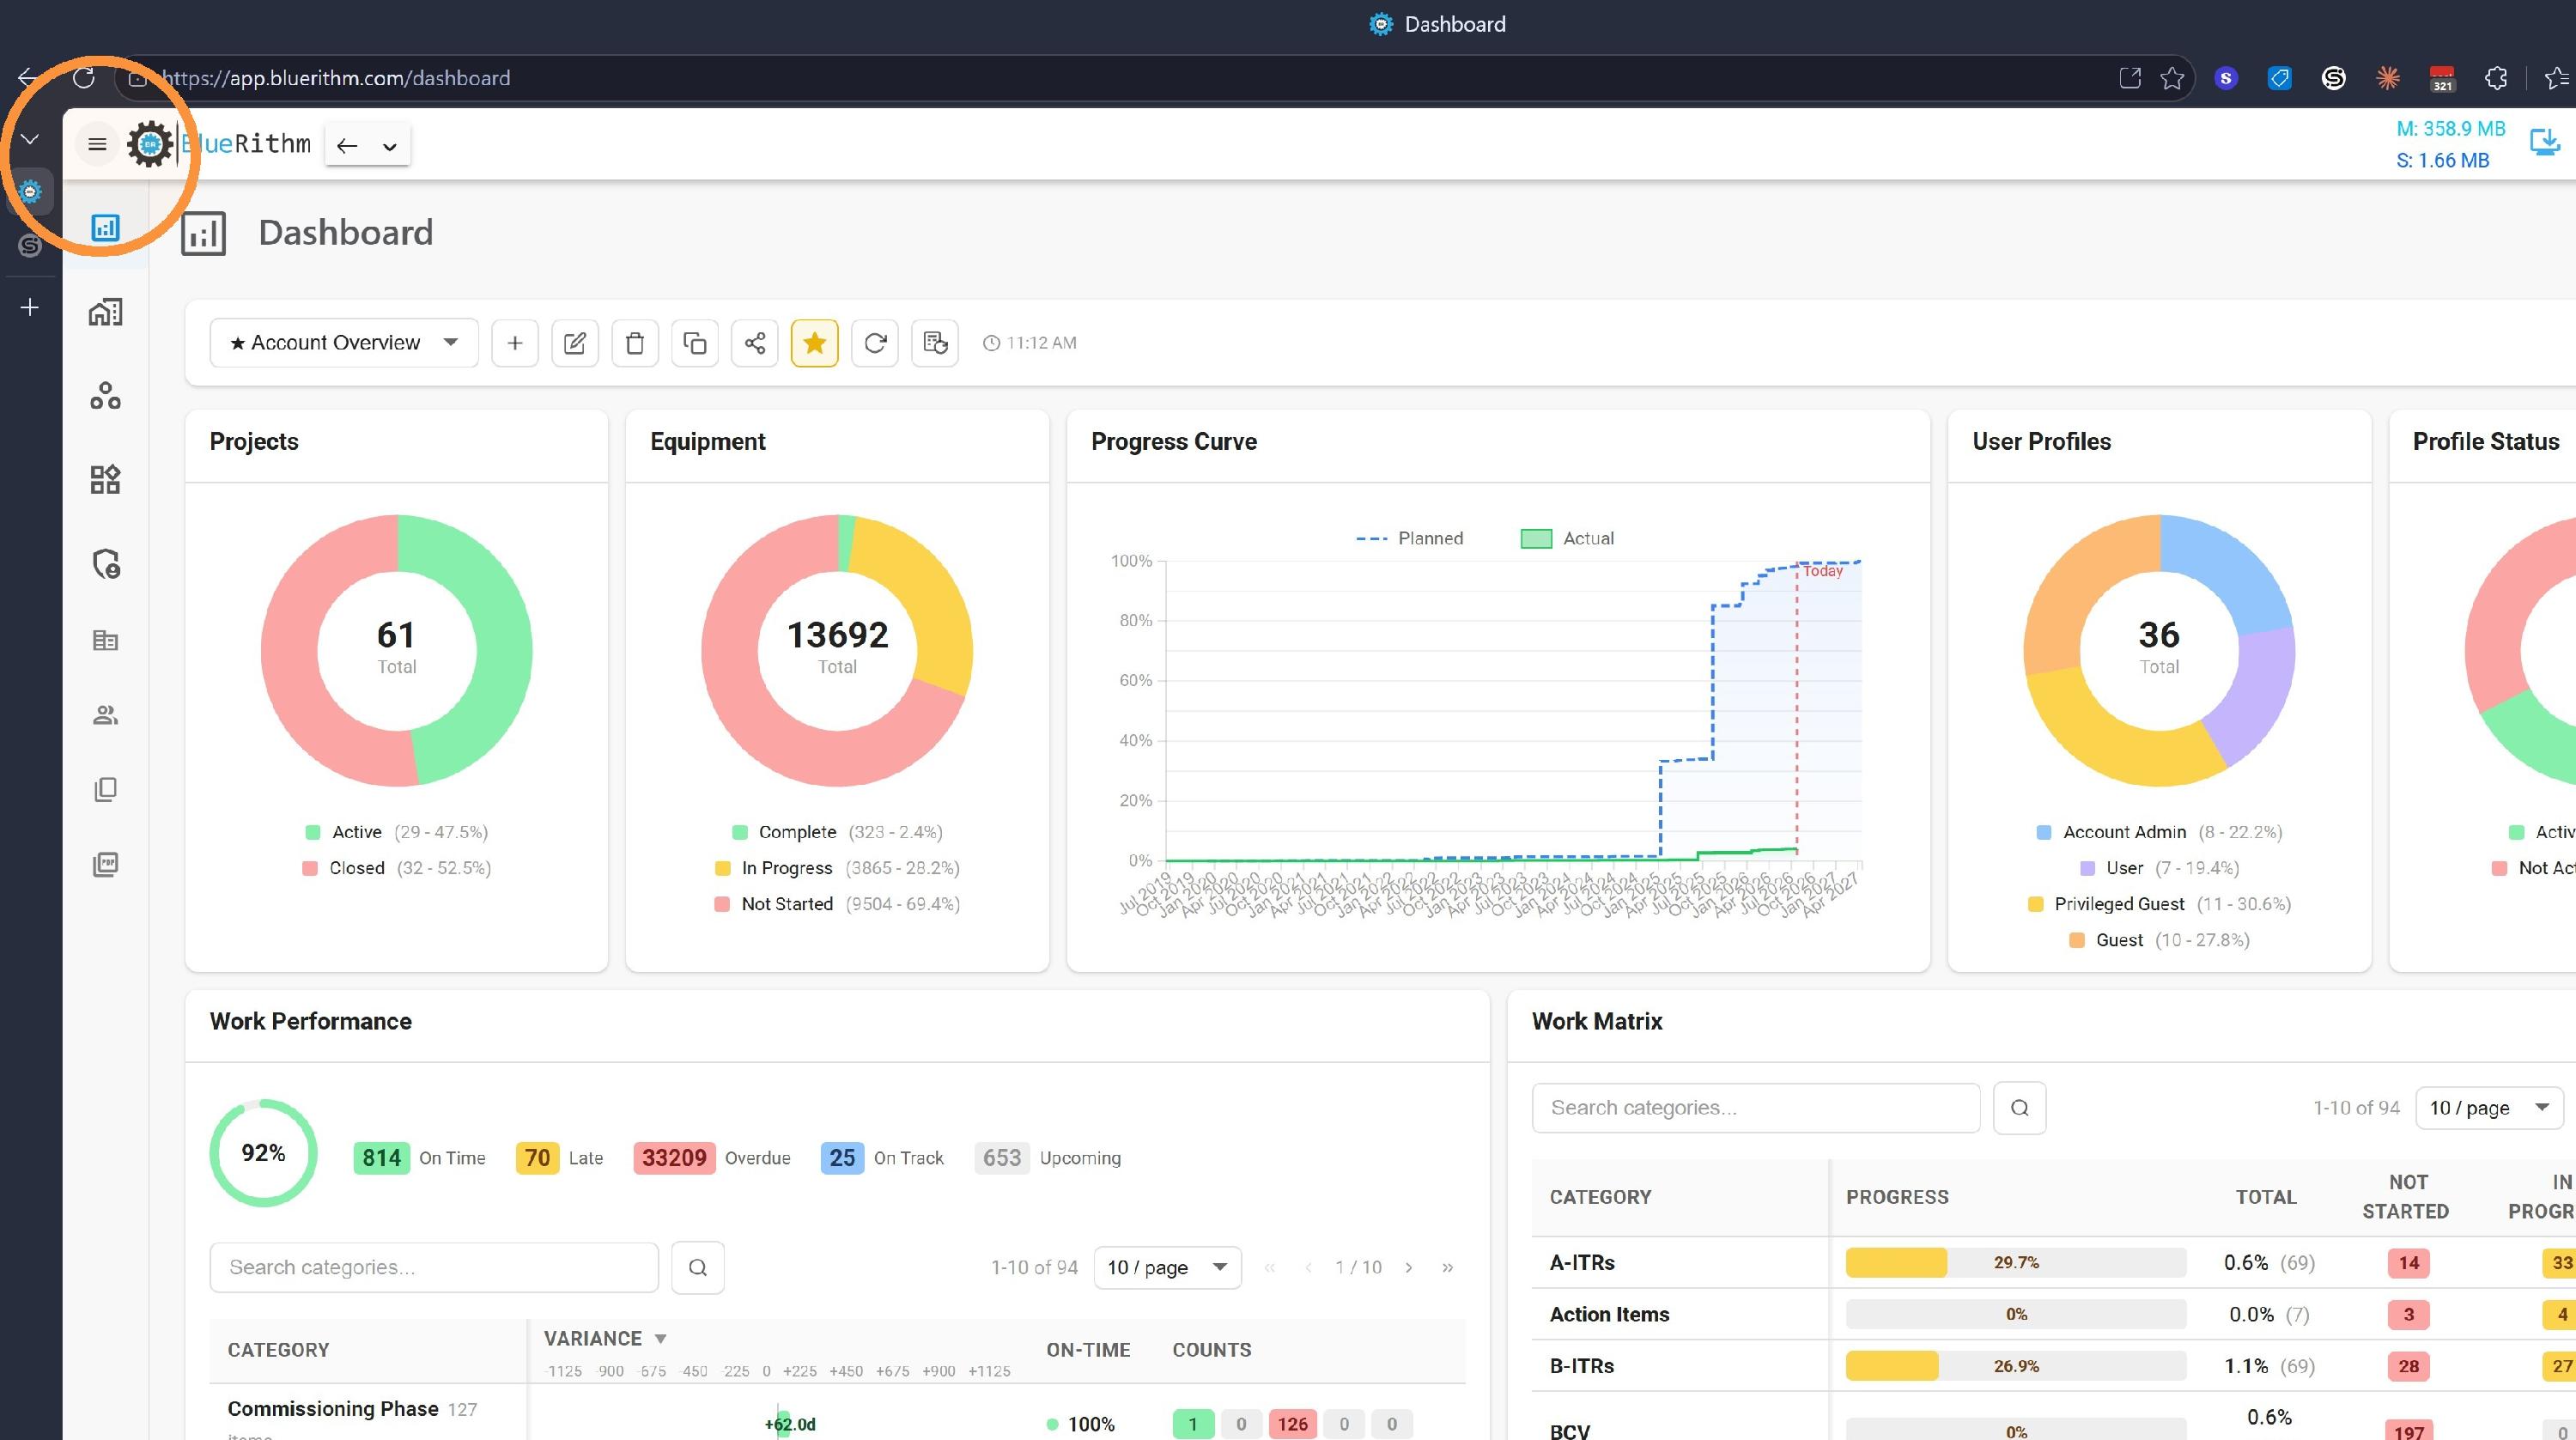Click the Today marker in Progress Curve
The image size is (2576, 1440).
click(x=1822, y=571)
